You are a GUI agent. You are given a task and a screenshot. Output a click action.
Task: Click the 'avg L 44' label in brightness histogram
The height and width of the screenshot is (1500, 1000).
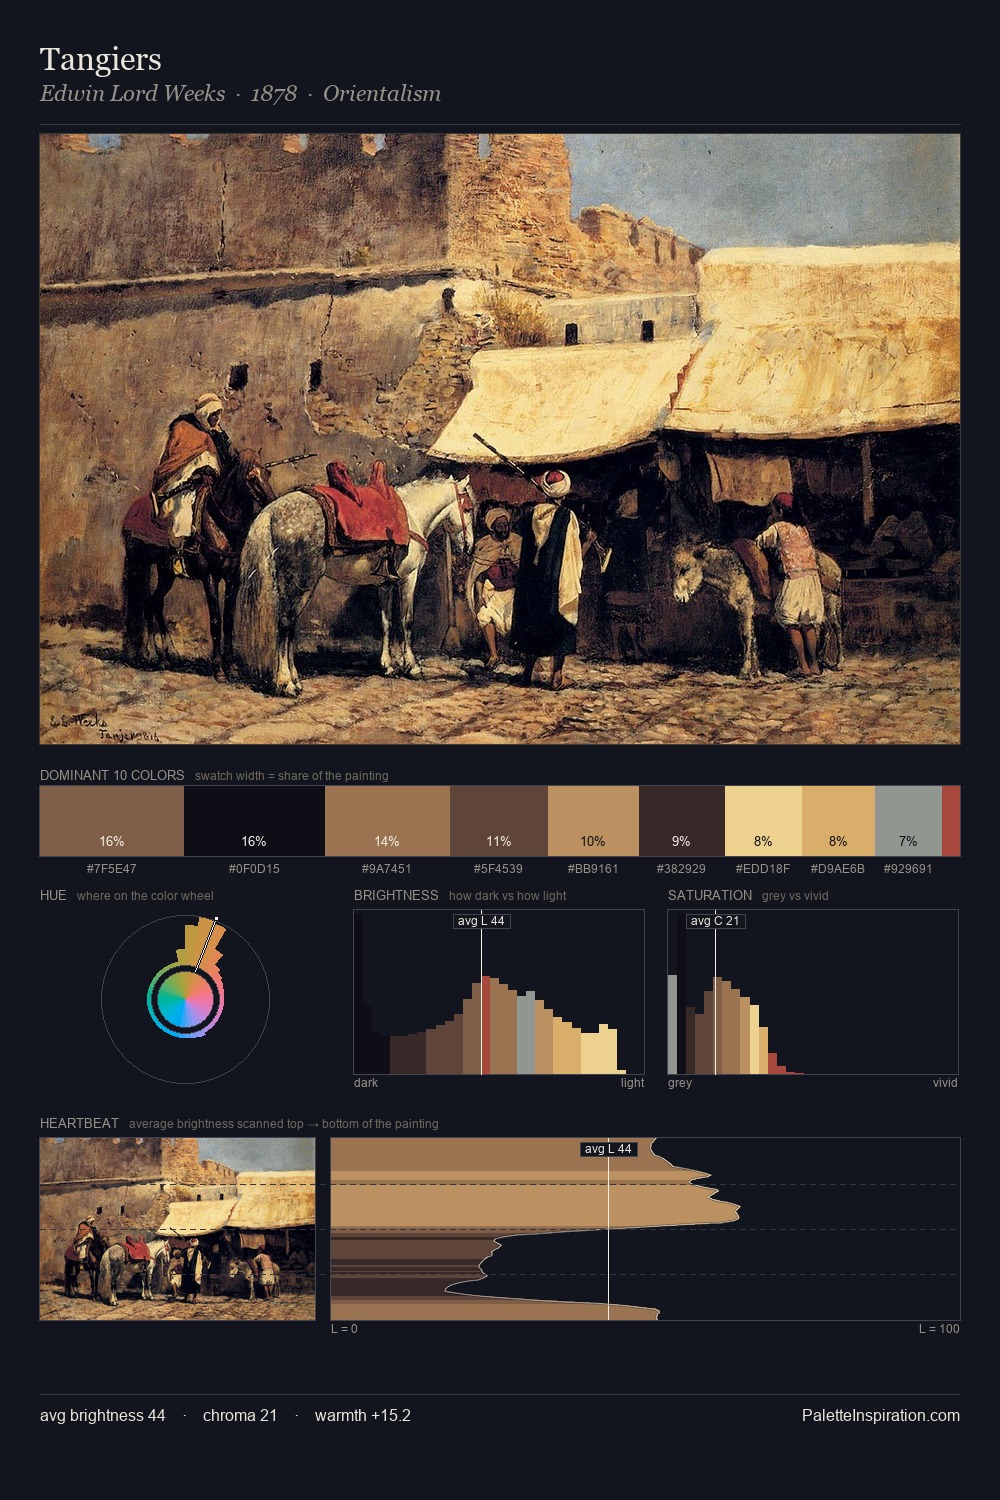[x=482, y=921]
